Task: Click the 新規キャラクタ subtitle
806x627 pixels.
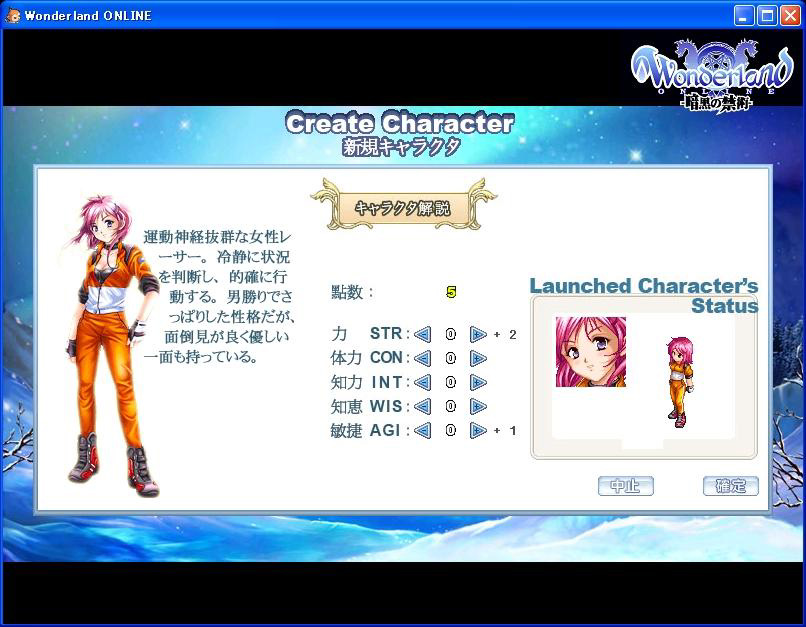Action: [x=401, y=147]
